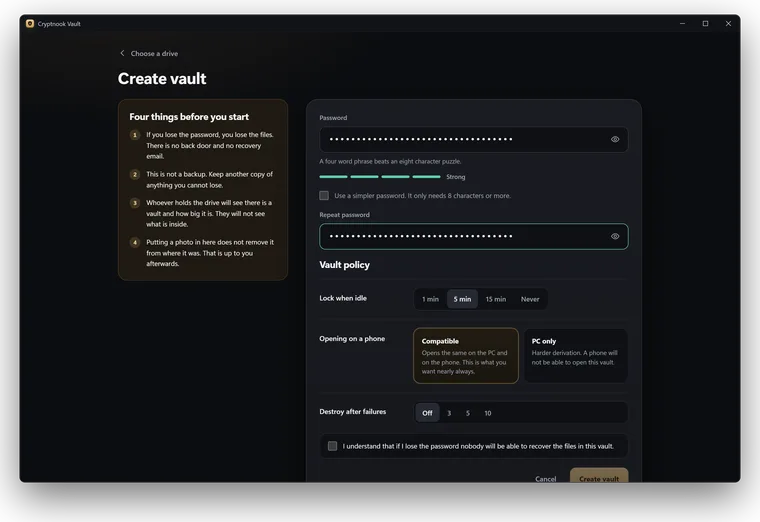
Task: Click numbered badge 1 about losing the password
Action: tap(135, 135)
